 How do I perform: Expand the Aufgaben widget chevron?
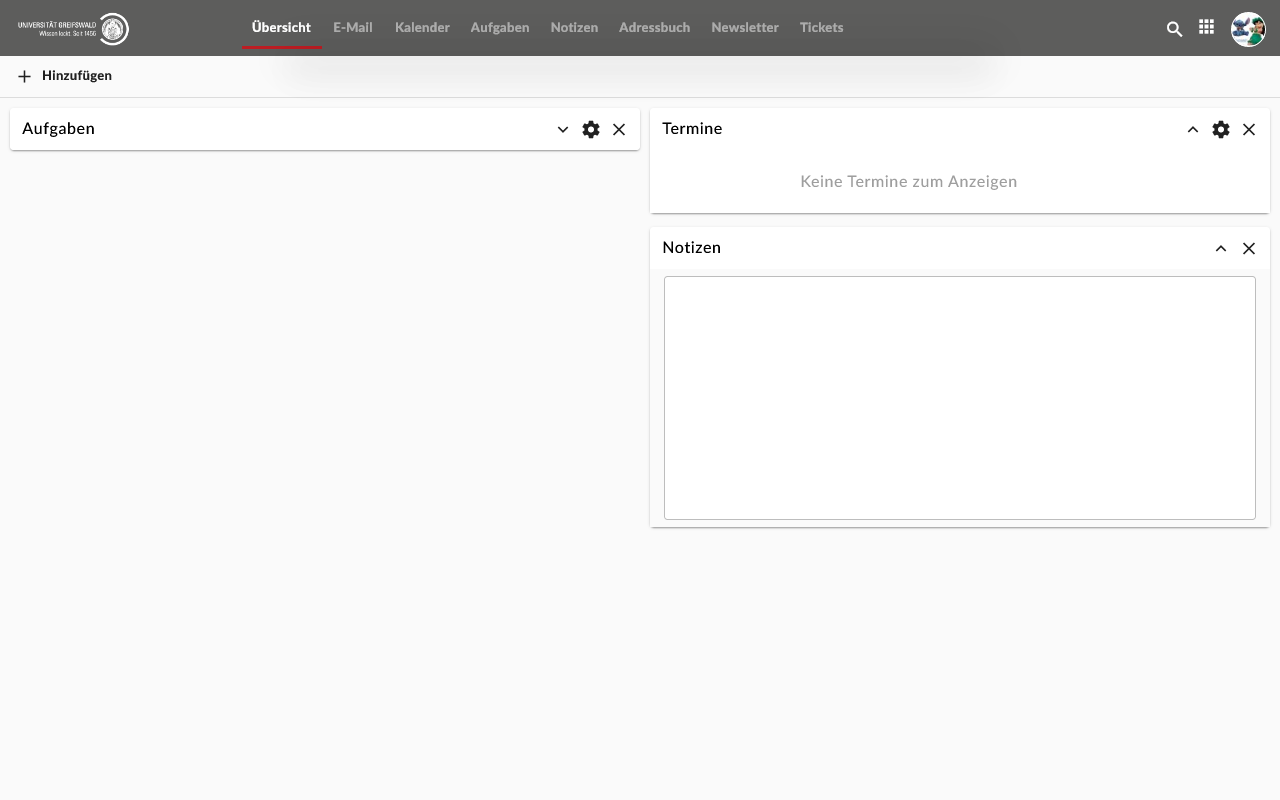click(x=563, y=129)
